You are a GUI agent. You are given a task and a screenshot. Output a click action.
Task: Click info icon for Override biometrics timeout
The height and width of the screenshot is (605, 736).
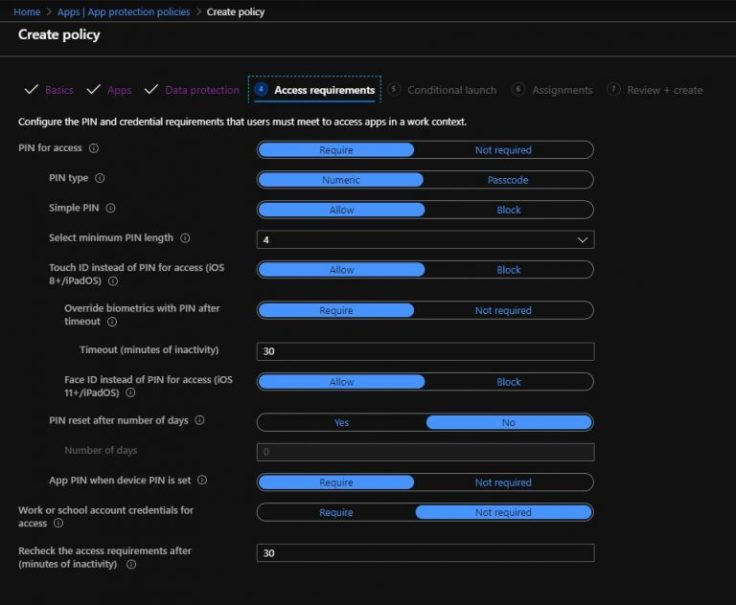pos(111,322)
